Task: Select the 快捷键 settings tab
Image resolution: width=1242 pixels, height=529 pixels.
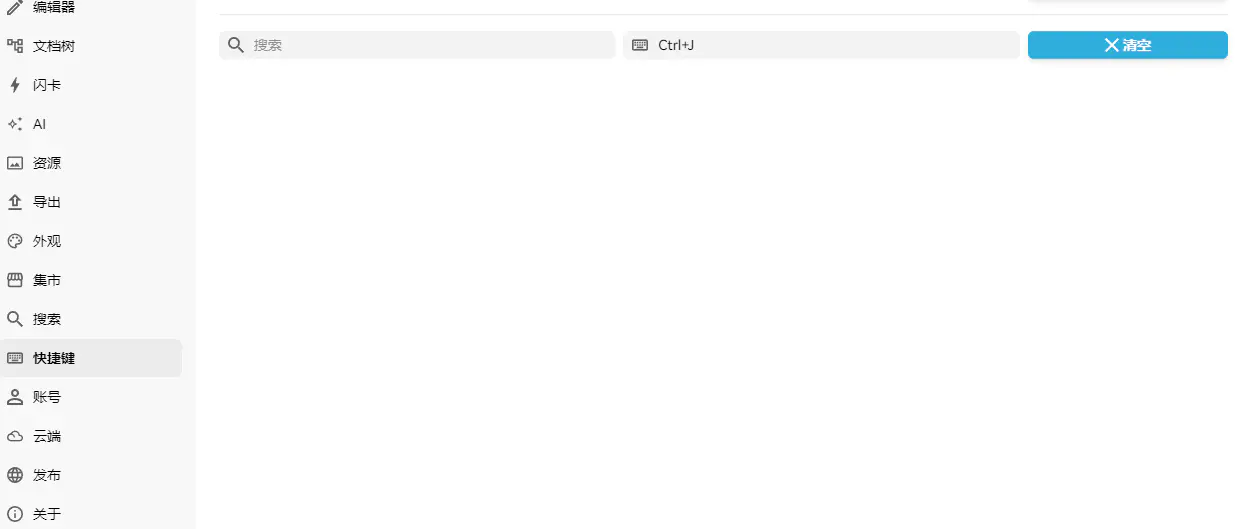Action: (91, 358)
